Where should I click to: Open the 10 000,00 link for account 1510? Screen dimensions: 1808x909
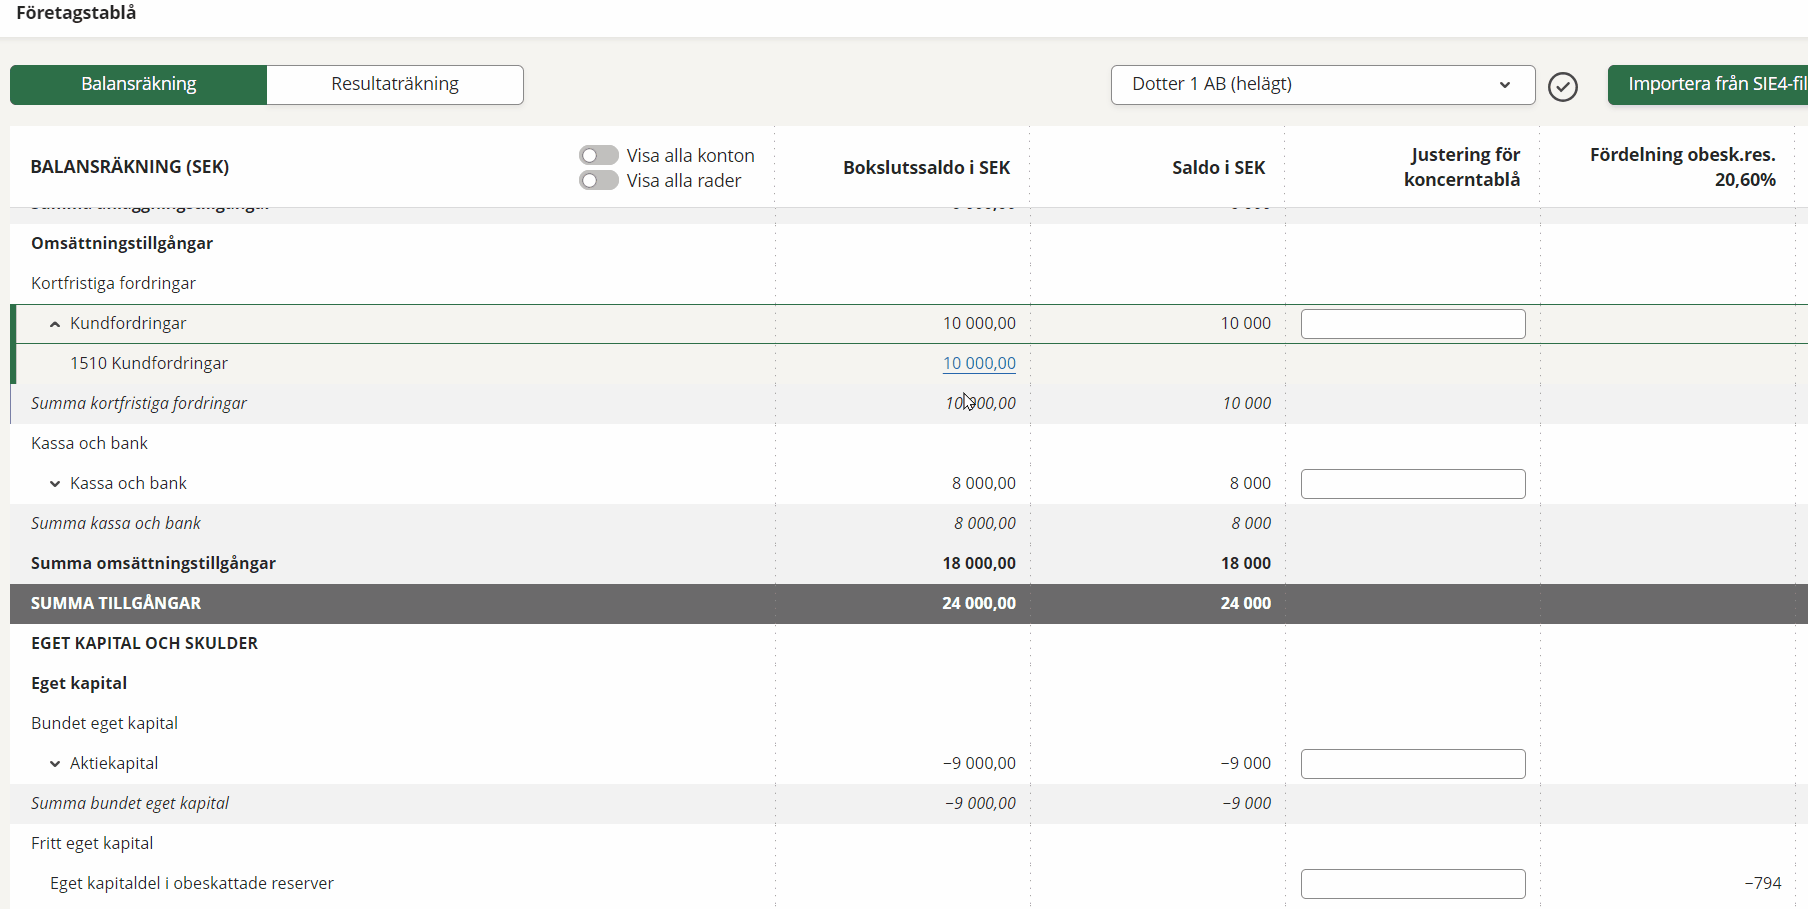click(978, 364)
